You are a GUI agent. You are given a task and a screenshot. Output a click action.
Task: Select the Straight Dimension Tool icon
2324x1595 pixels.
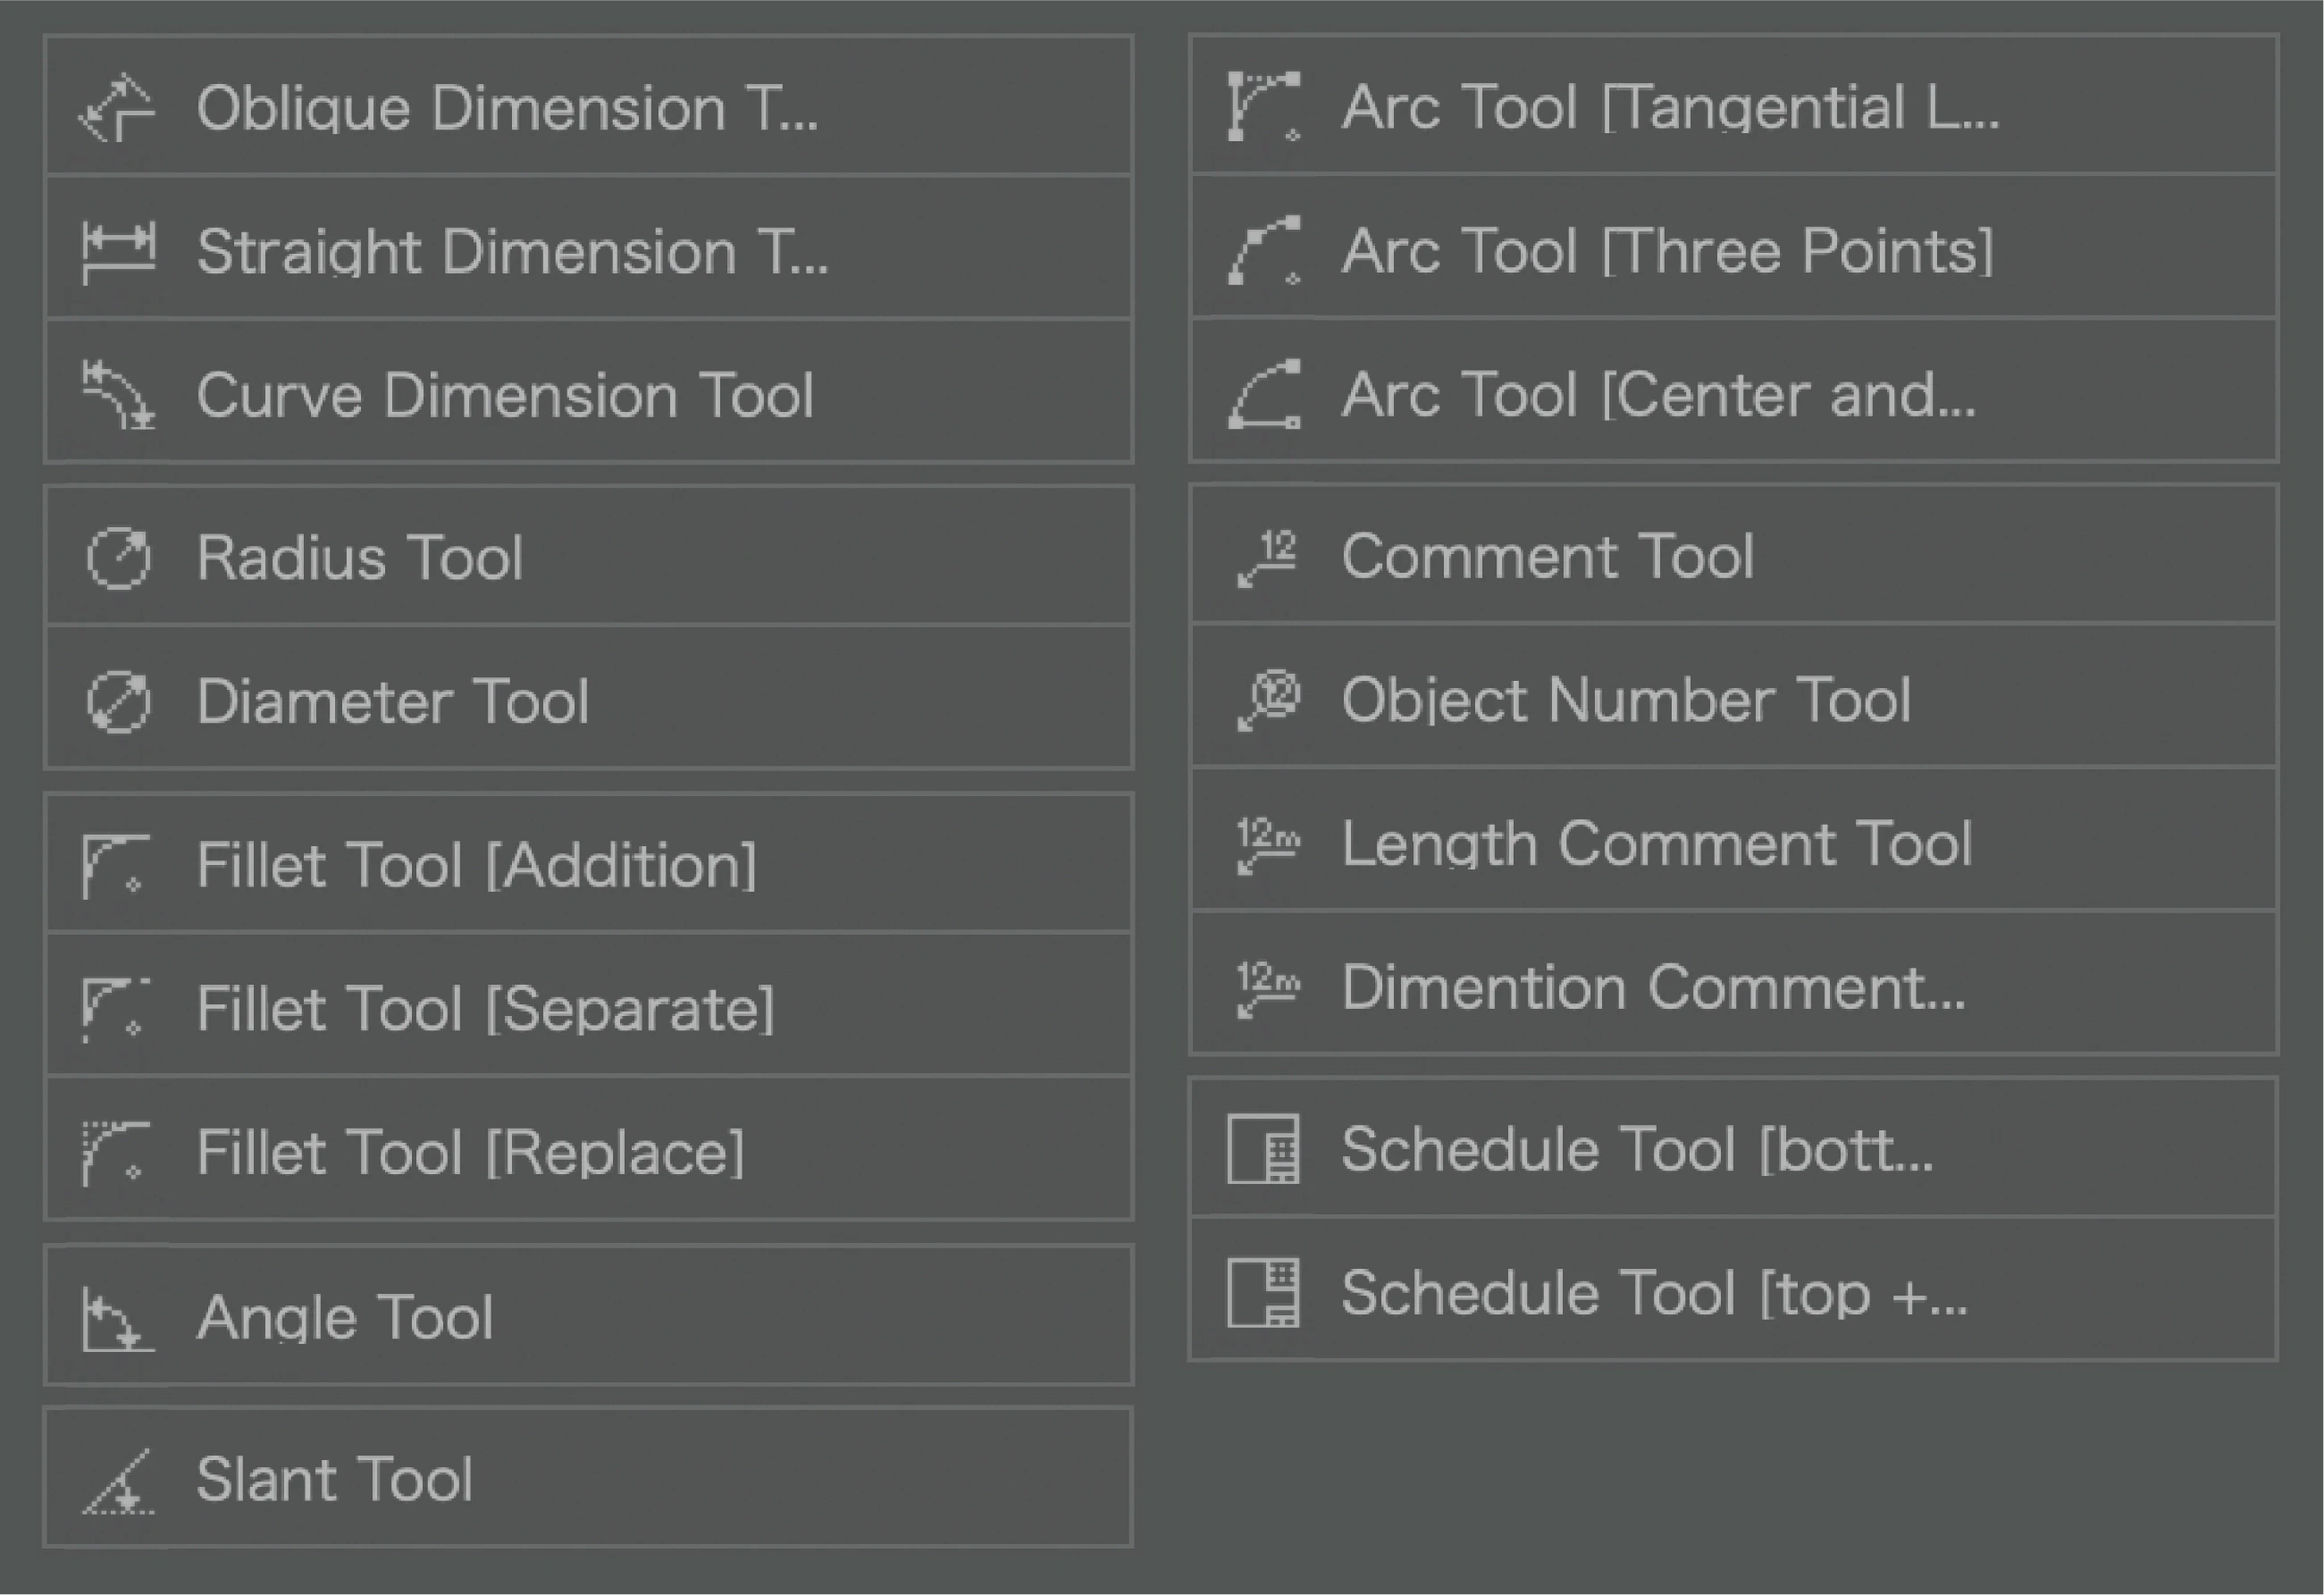tap(117, 250)
